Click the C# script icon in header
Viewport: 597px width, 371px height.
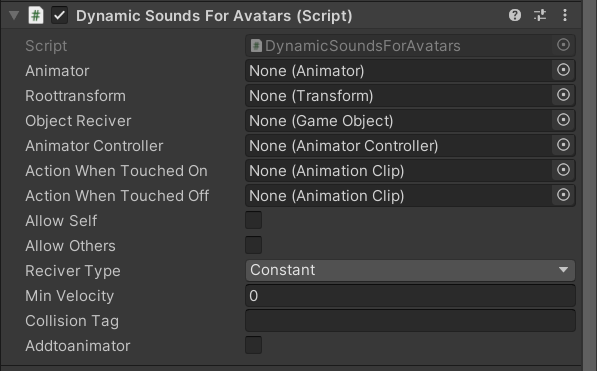(36, 16)
